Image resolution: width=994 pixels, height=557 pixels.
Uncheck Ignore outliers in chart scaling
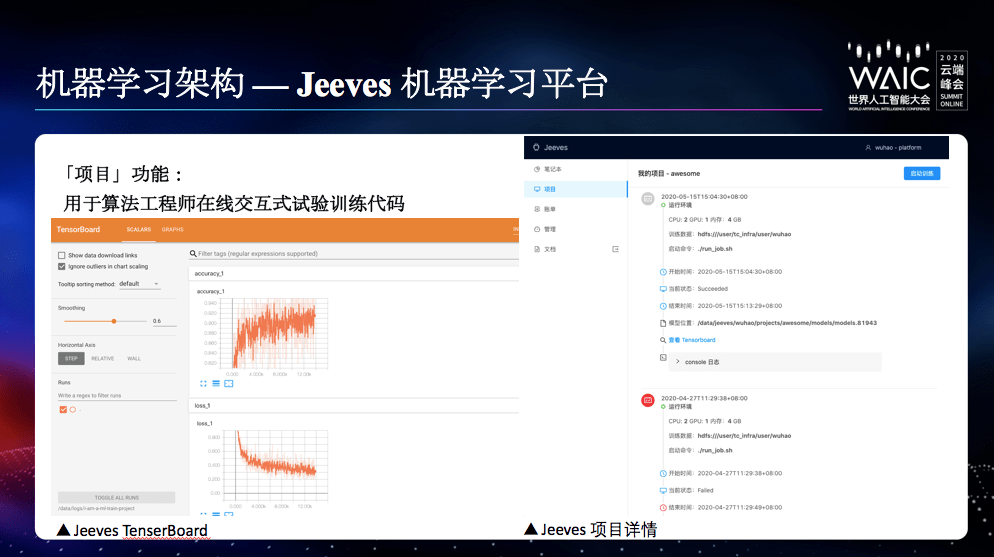point(61,267)
